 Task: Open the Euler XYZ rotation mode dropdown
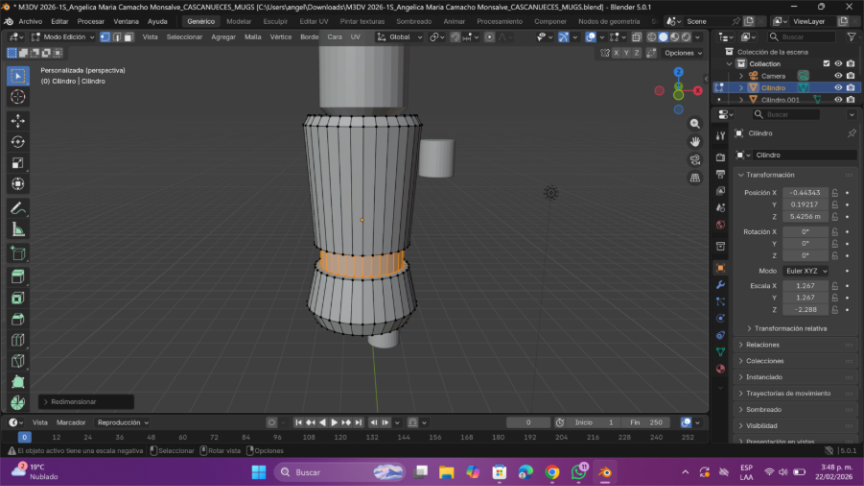[805, 271]
